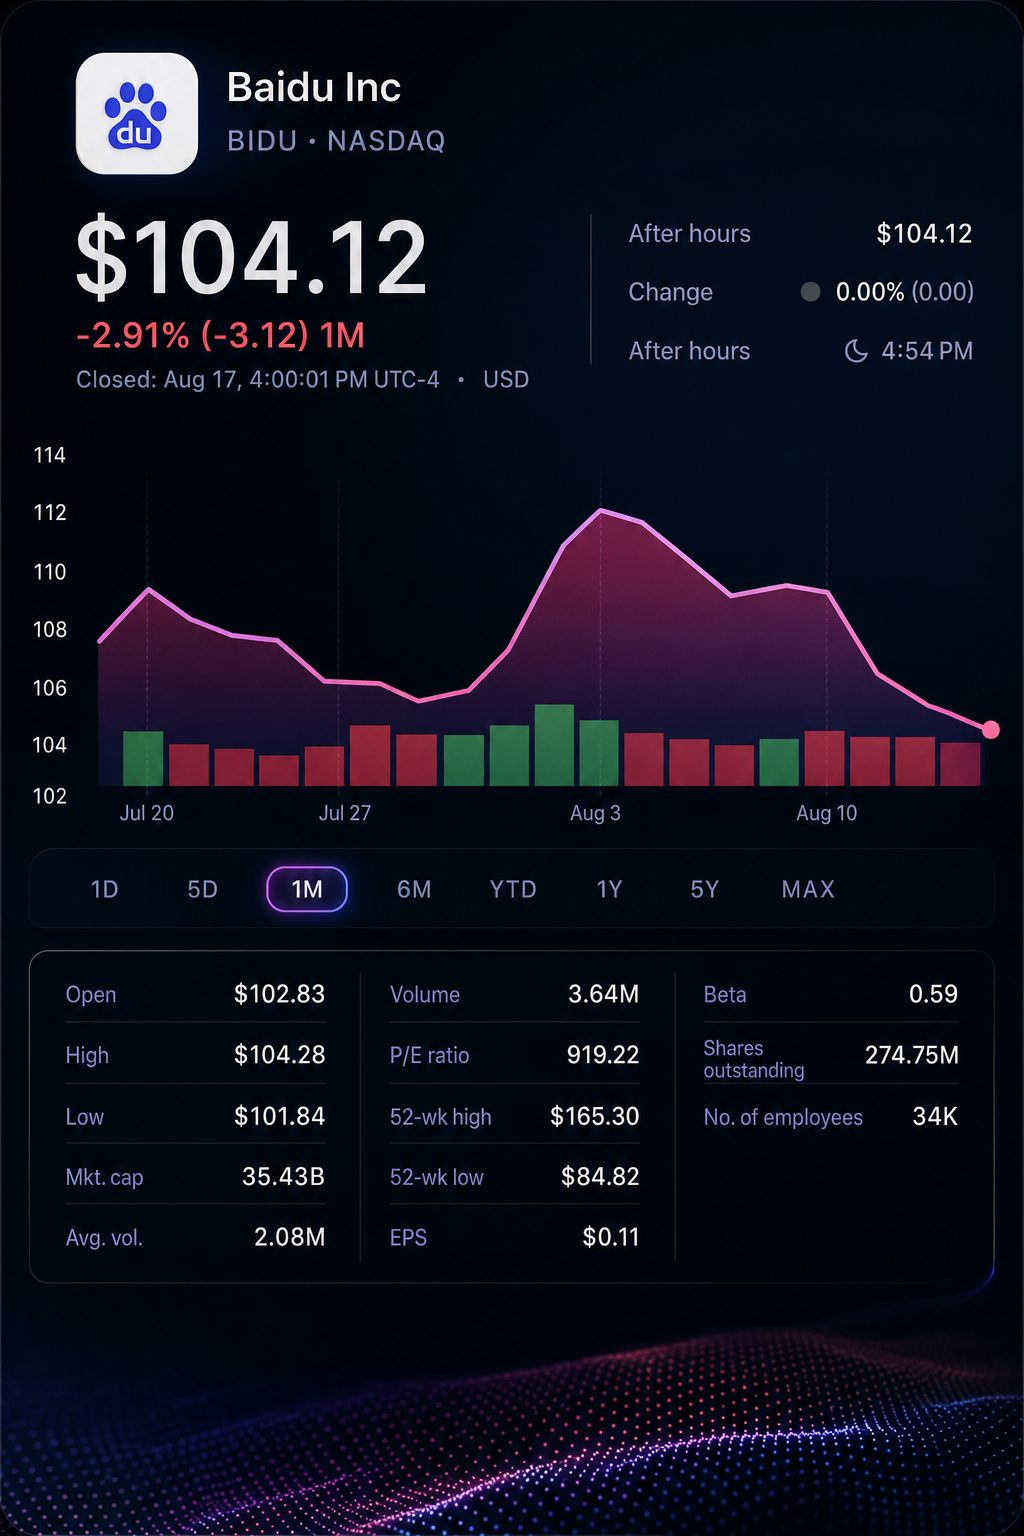Click the 52-wk high value $165.30
This screenshot has height=1536, width=1024.
pyautogui.click(x=594, y=1116)
